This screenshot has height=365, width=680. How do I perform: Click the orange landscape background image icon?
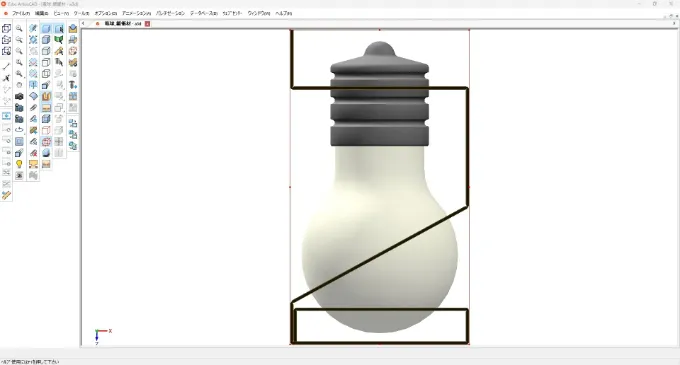tap(46, 164)
